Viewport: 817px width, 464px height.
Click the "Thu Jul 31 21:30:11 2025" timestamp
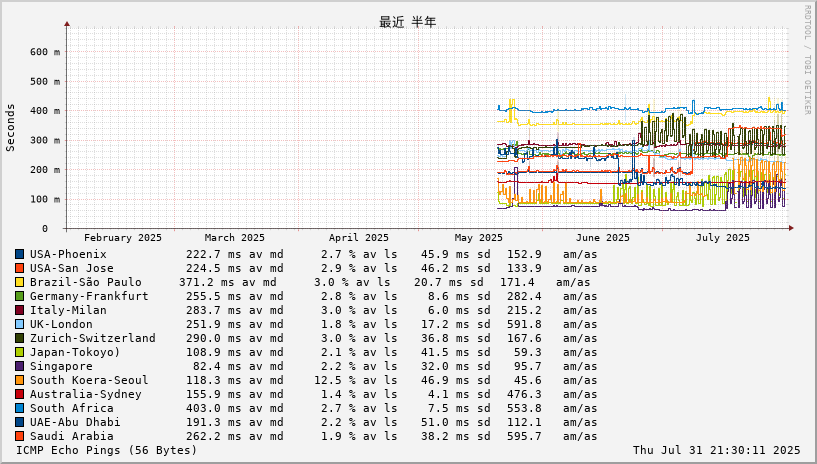click(716, 450)
